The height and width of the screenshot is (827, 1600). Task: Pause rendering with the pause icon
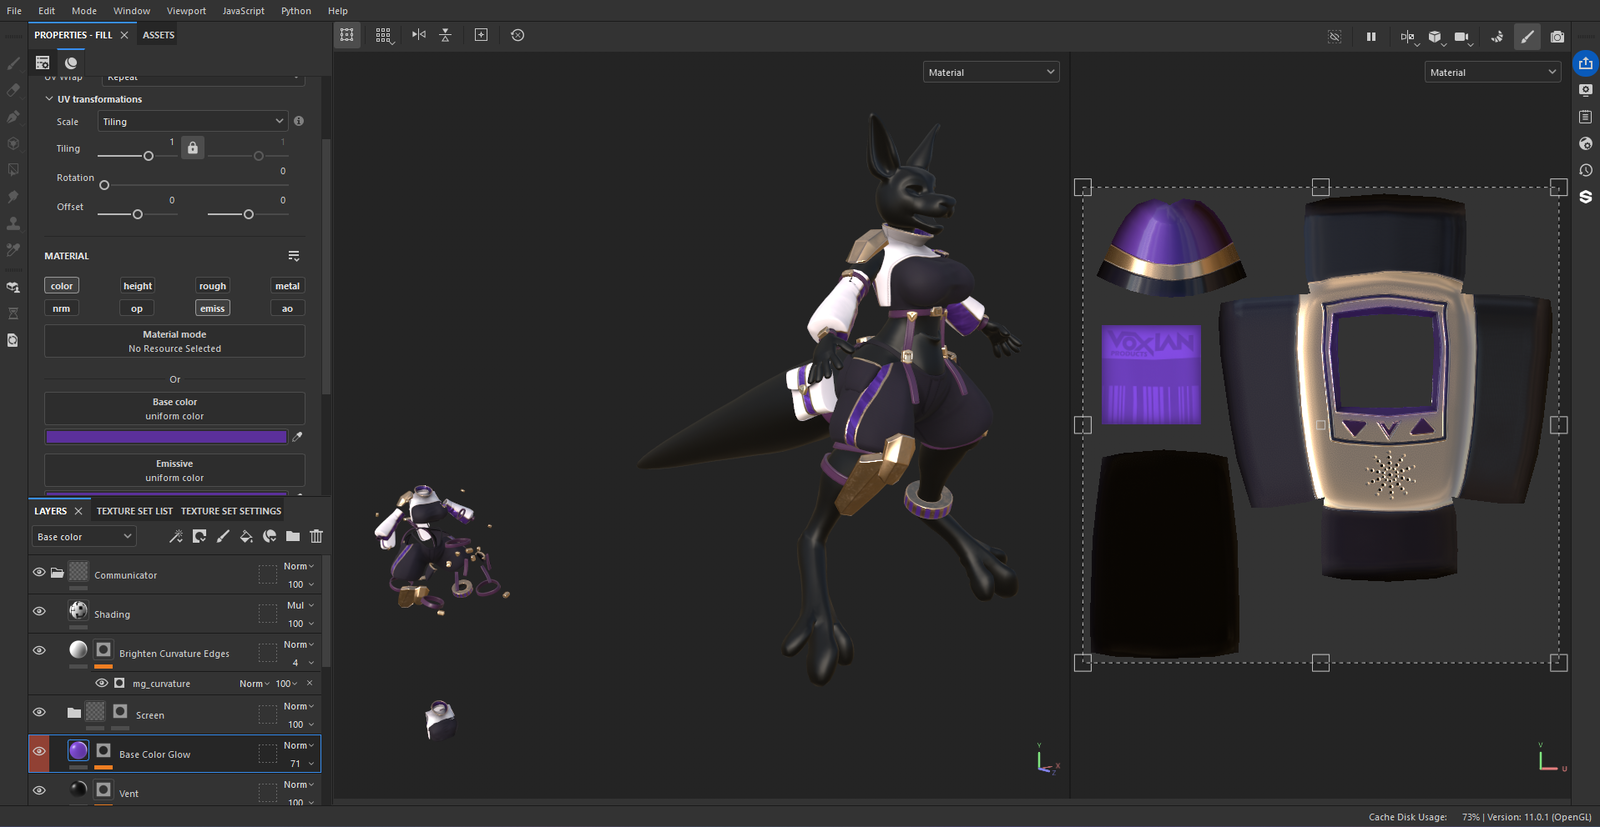pos(1371,36)
